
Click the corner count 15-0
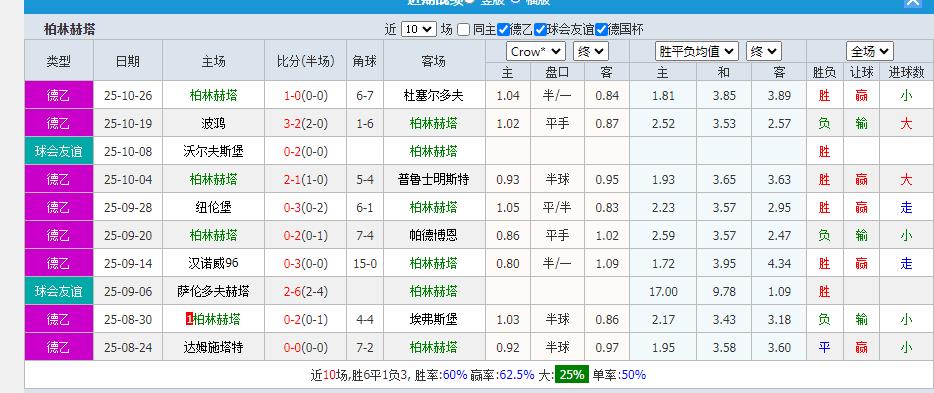tap(365, 263)
